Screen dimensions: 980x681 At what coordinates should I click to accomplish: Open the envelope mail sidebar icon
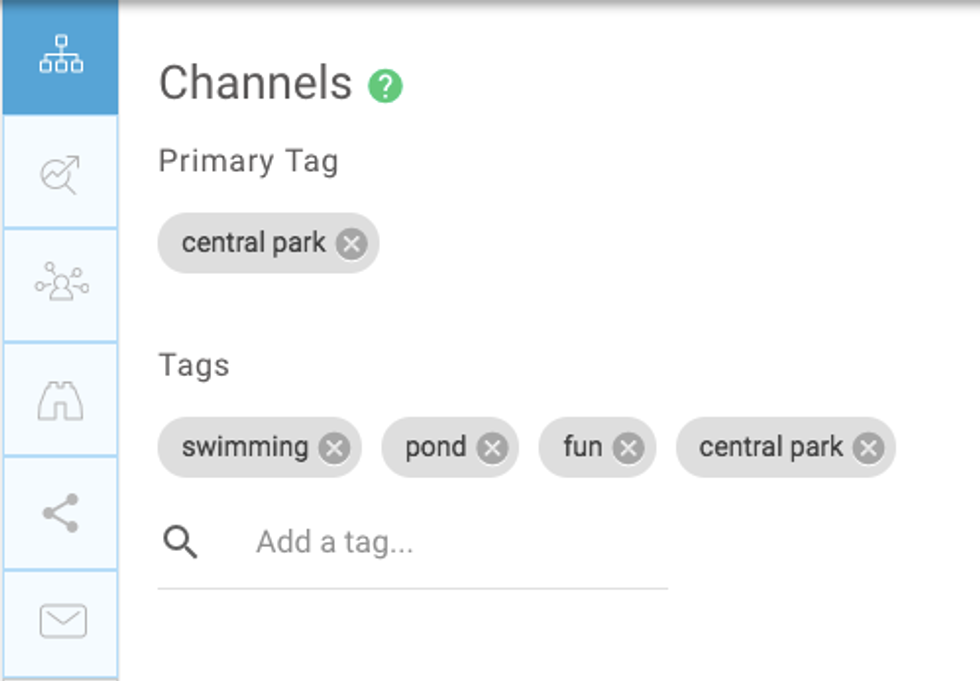tap(62, 622)
